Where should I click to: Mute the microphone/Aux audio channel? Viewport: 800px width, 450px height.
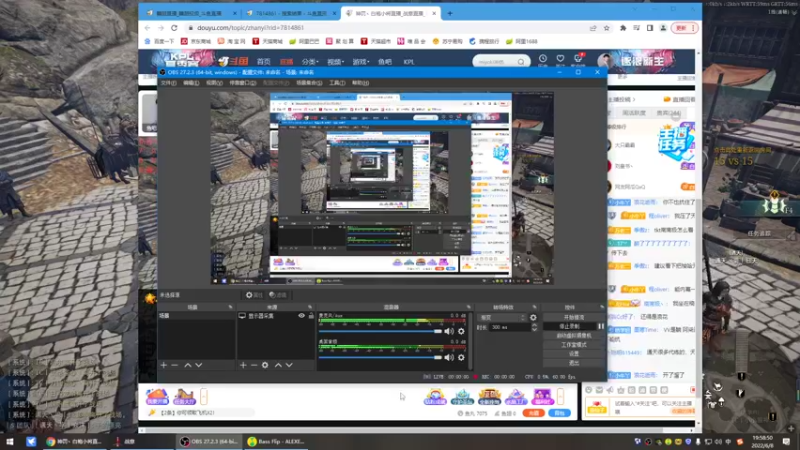click(x=449, y=332)
